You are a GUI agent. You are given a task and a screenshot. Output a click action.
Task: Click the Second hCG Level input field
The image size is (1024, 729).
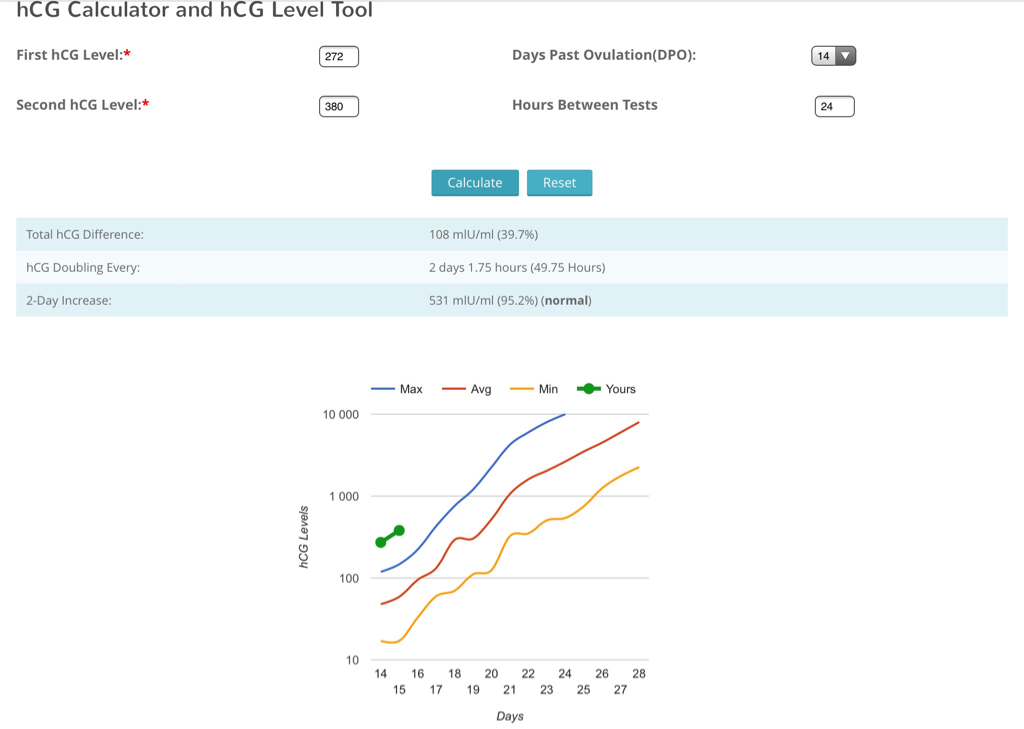338,106
